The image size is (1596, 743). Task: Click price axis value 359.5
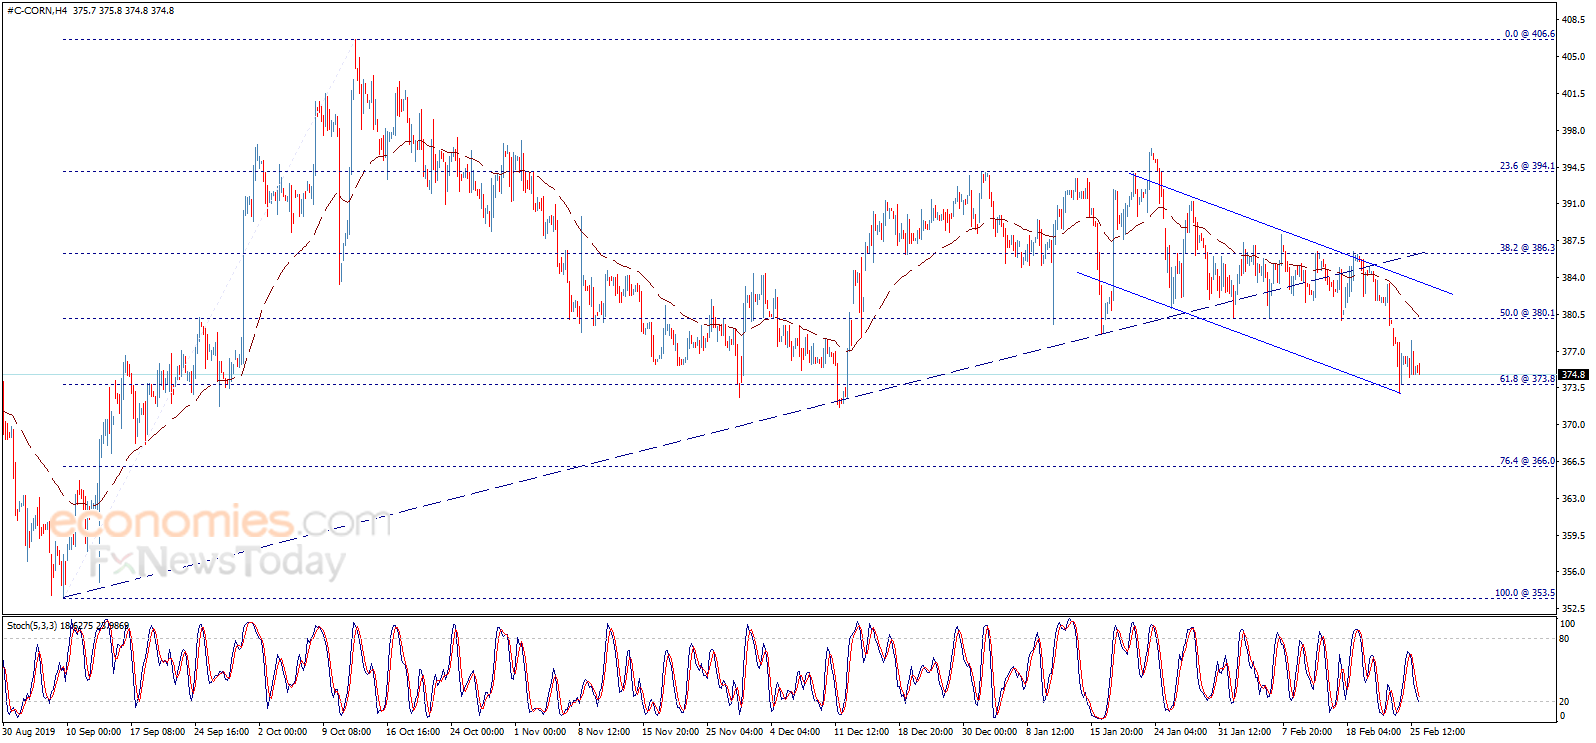(x=1574, y=536)
